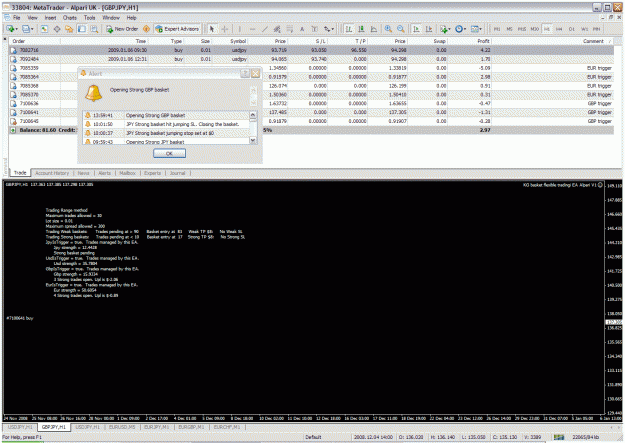The width and height of the screenshot is (625, 443).
Task: Select the M30 timeframe button
Action: tap(535, 29)
